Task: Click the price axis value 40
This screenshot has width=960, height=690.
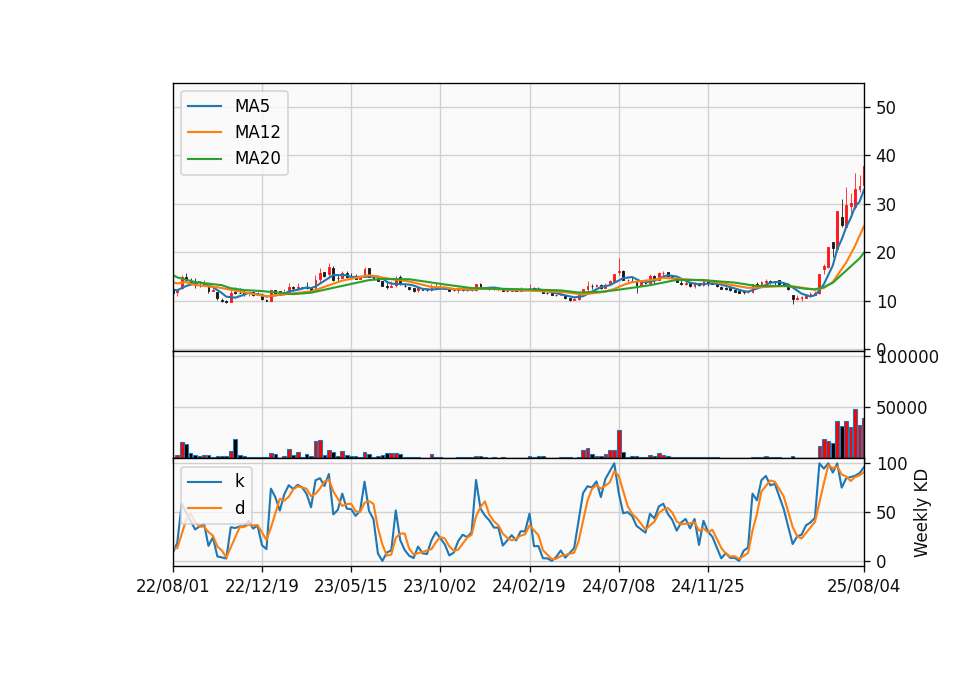Action: (886, 156)
